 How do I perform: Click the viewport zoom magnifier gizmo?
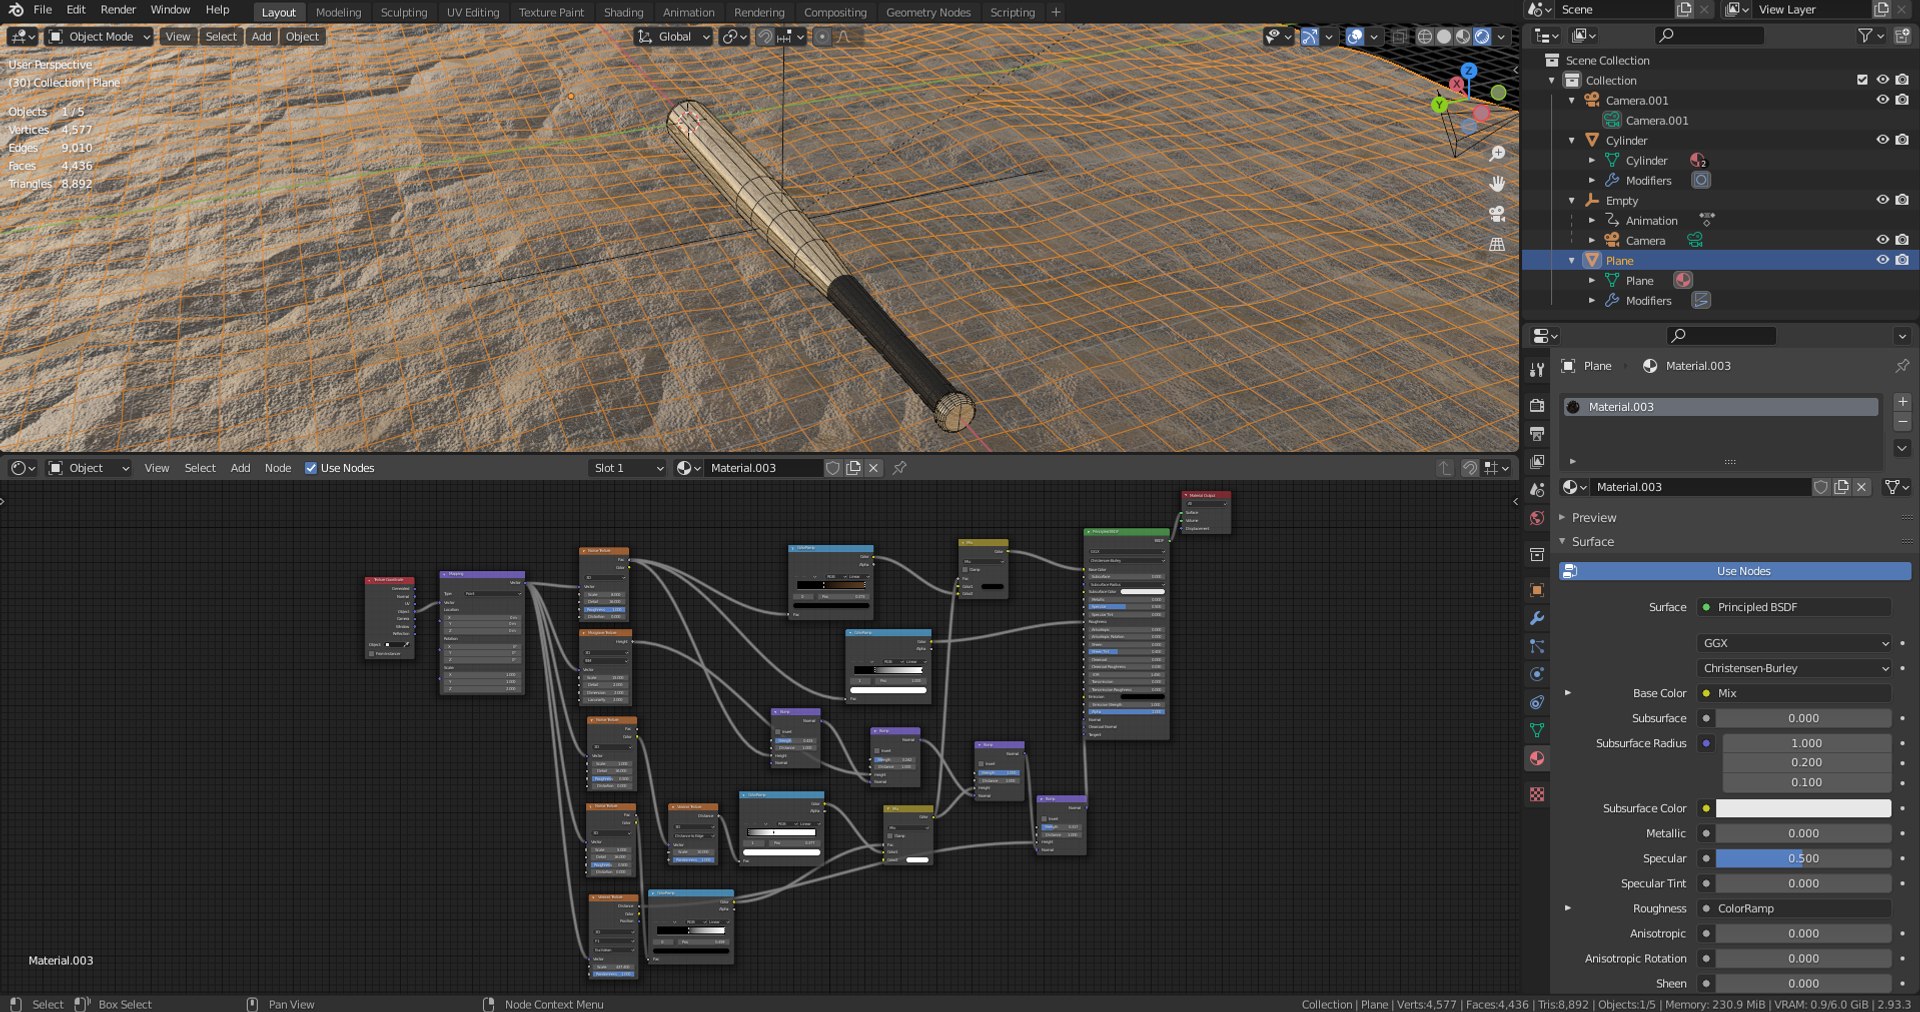click(x=1497, y=153)
